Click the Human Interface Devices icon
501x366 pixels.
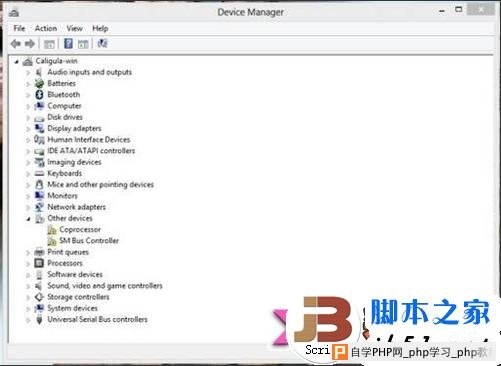click(x=39, y=140)
